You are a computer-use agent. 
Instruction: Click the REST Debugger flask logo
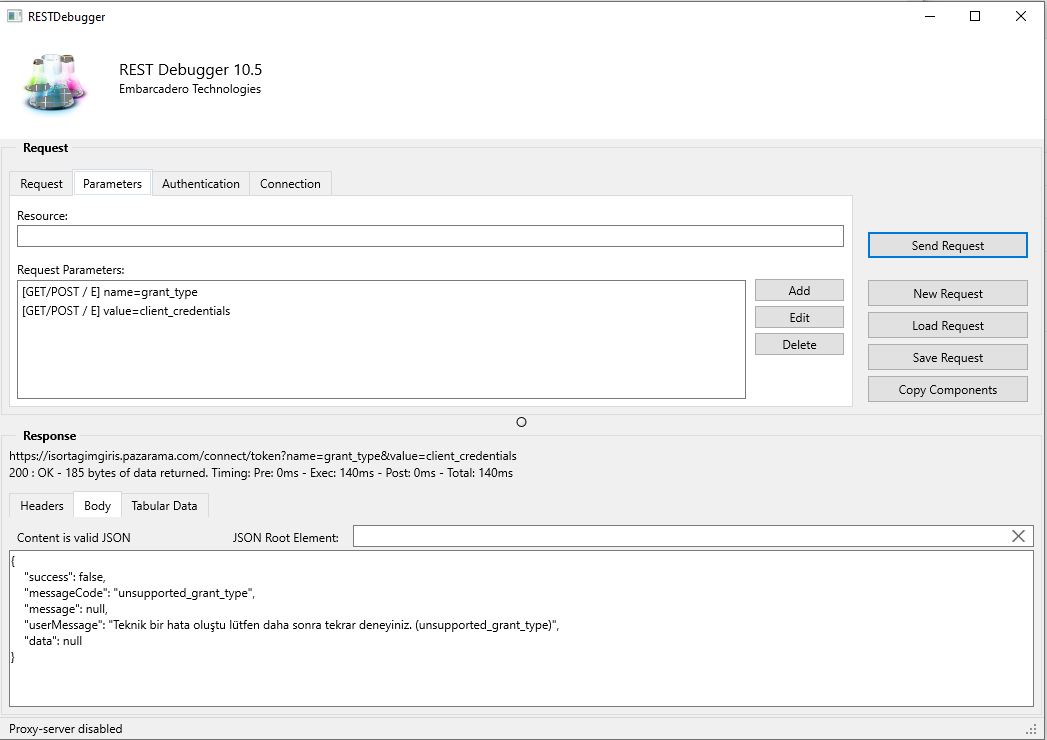55,81
